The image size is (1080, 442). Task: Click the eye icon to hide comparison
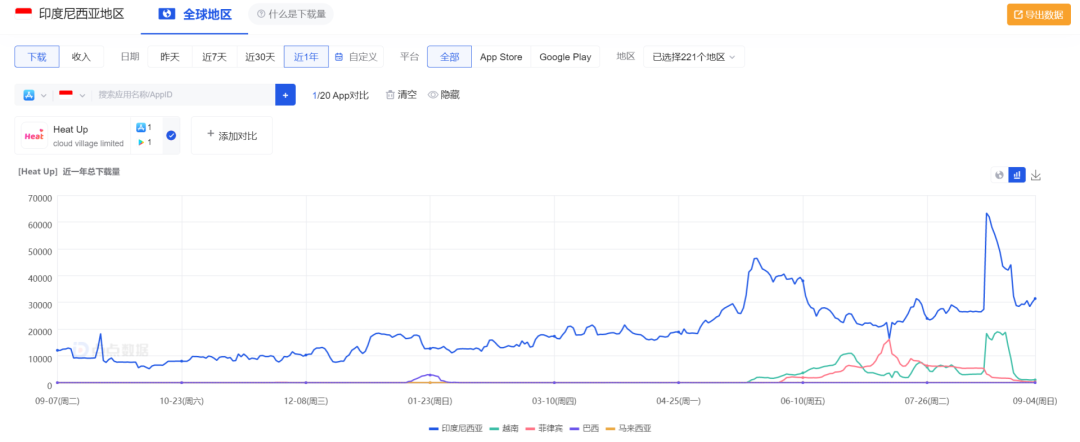[433, 95]
